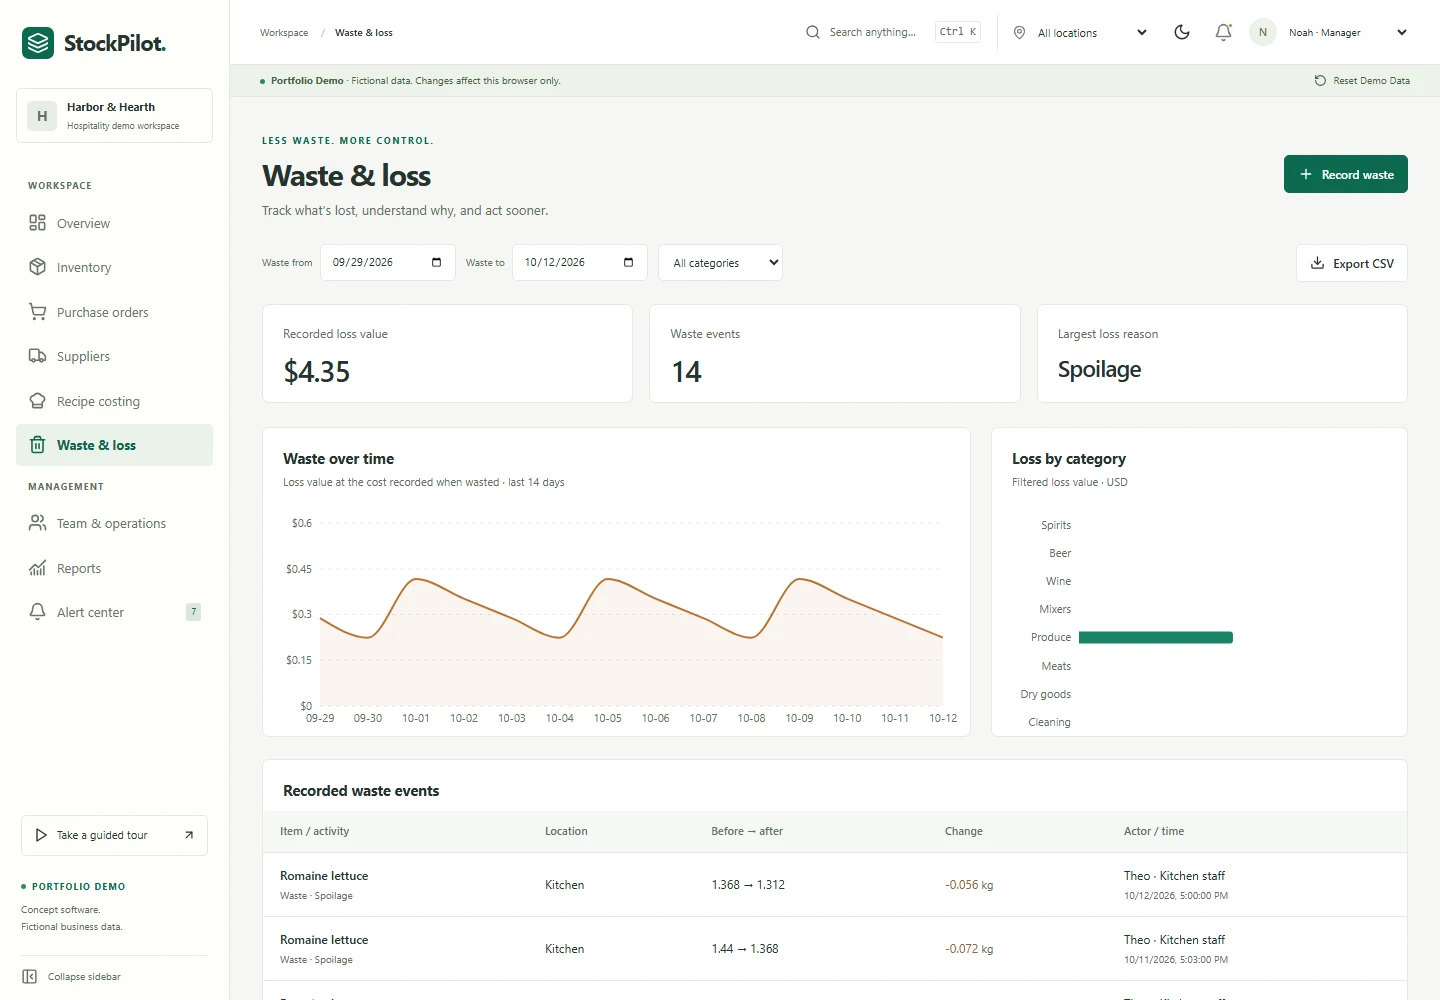Viewport: 1440px width, 1000px height.
Task: Open Recipe costing chef hat icon
Action: (x=37, y=401)
